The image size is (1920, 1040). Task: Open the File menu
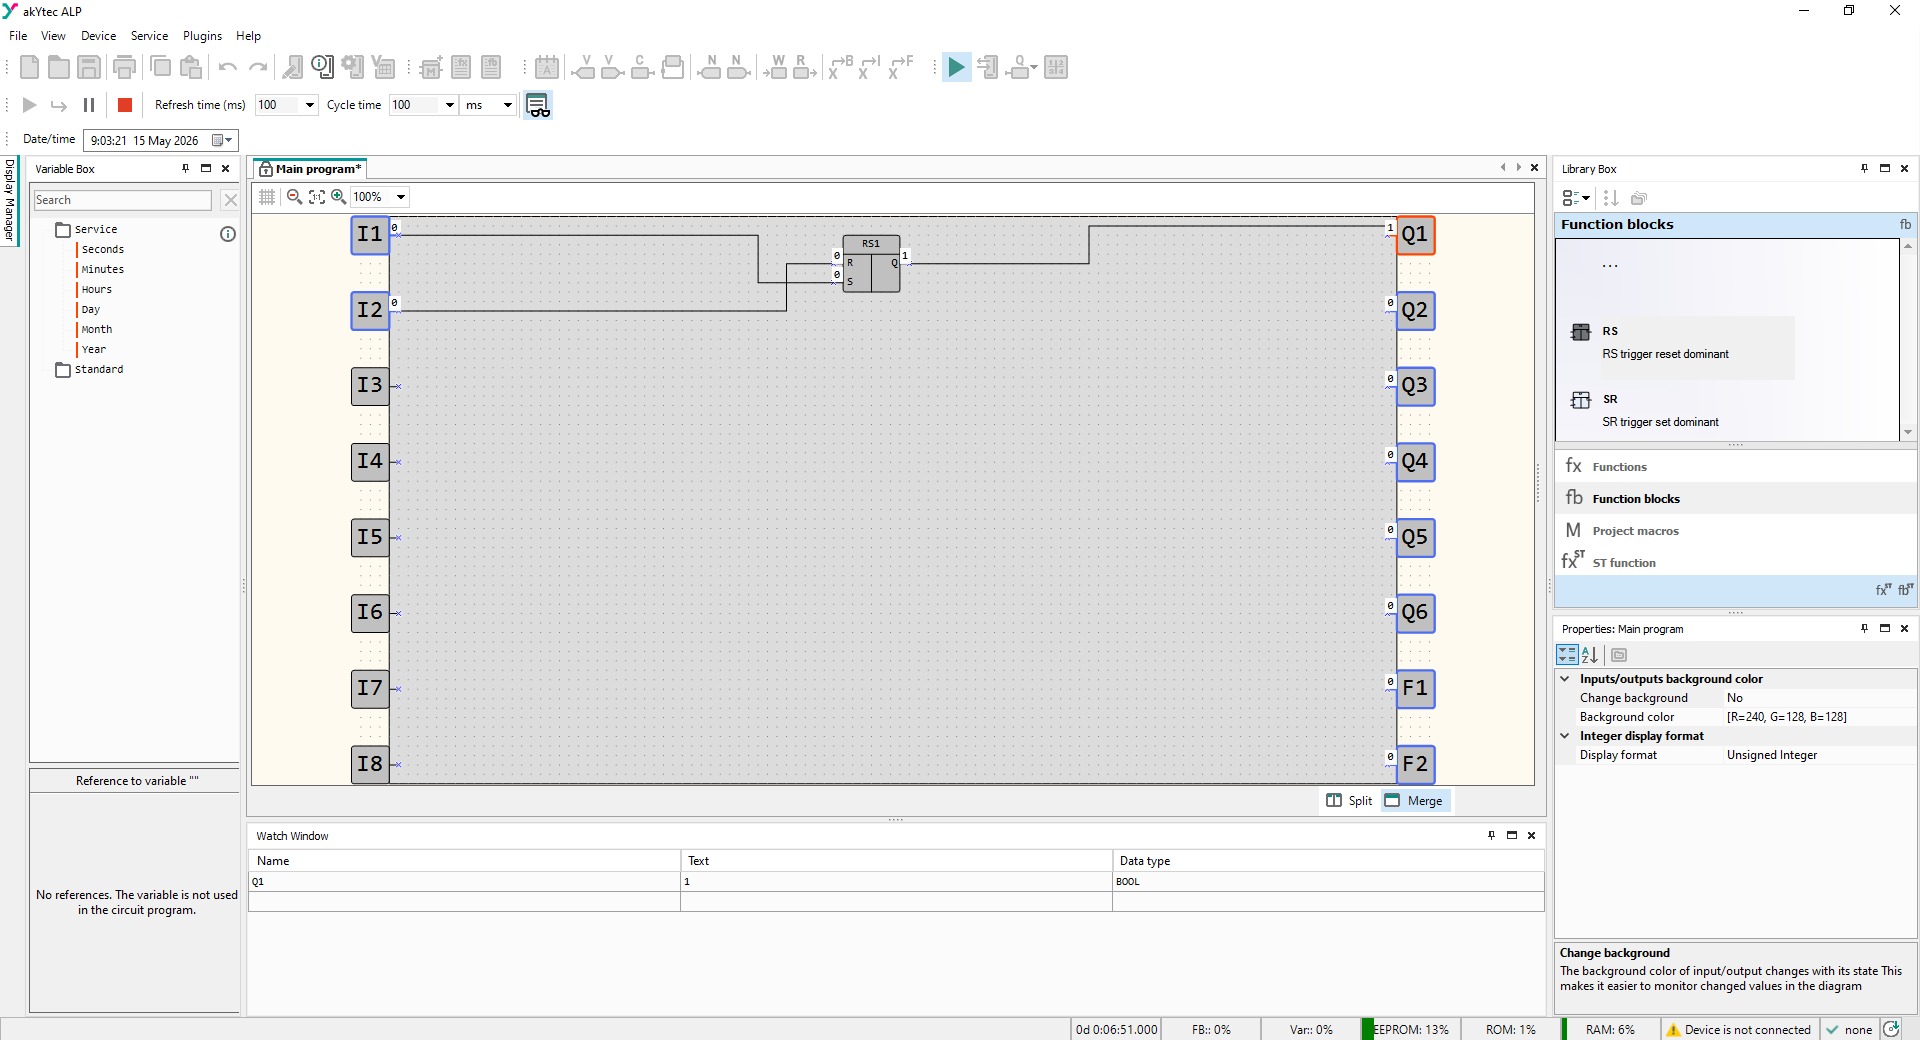(x=18, y=36)
